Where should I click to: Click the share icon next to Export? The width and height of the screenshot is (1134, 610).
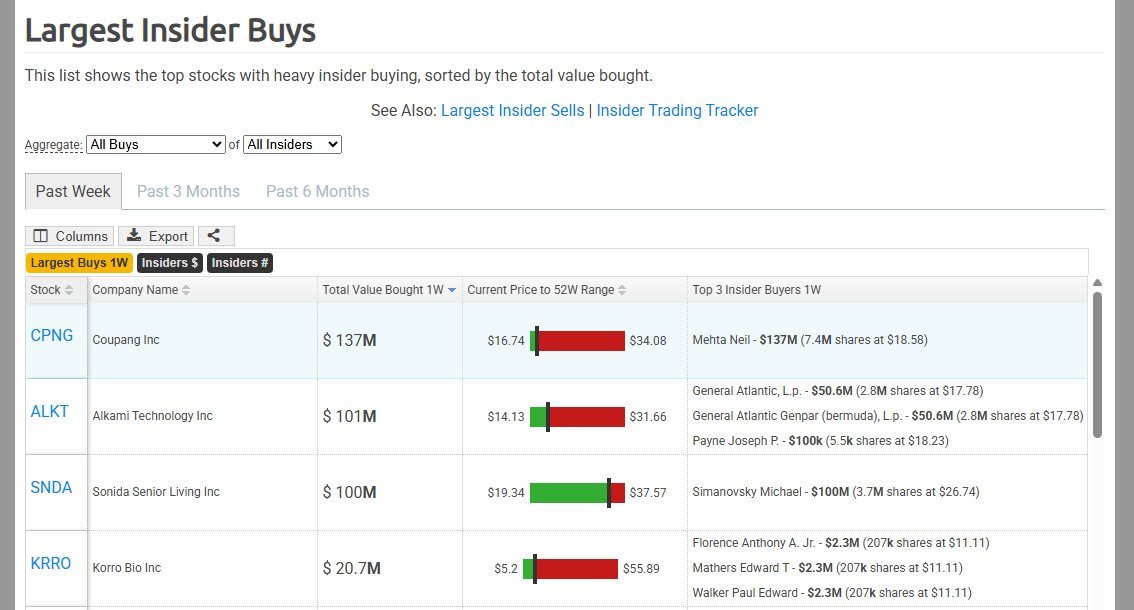pos(216,236)
